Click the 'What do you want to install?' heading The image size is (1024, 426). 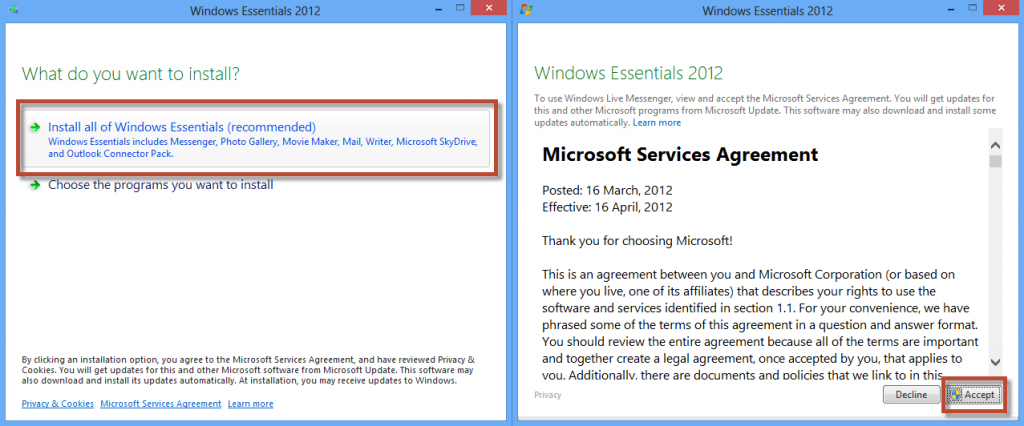click(131, 73)
